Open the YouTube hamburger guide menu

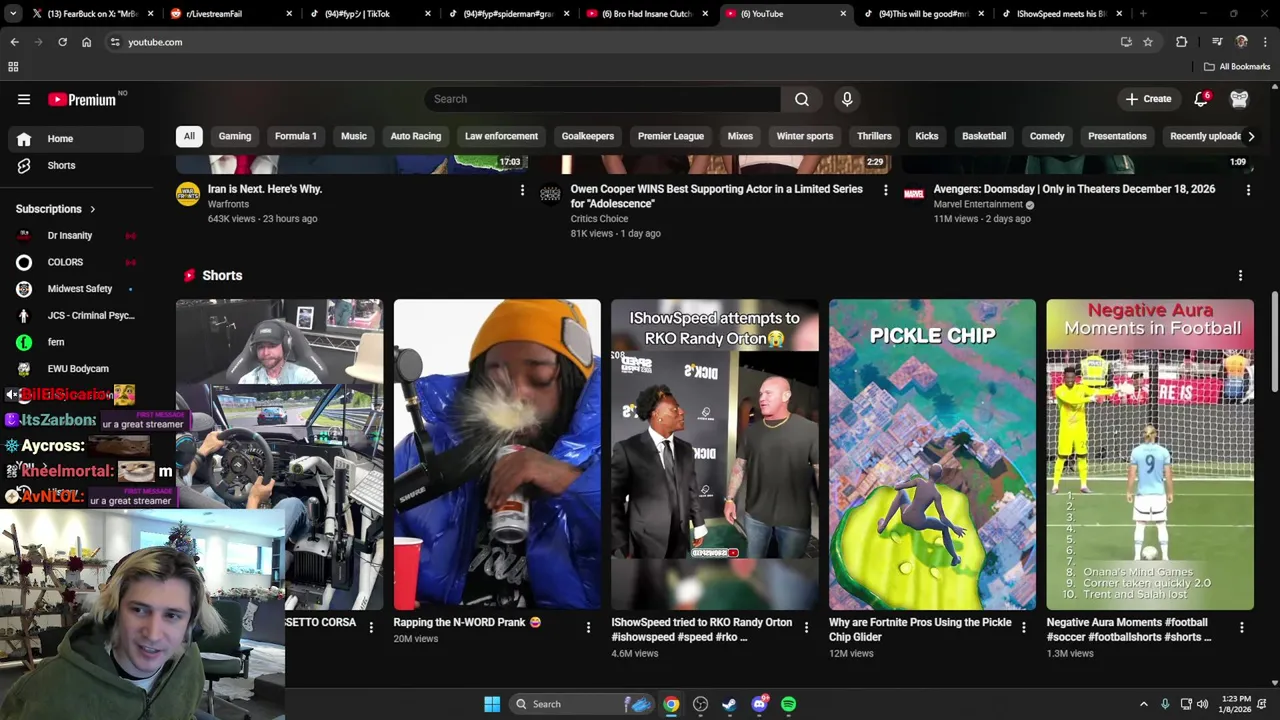click(24, 99)
